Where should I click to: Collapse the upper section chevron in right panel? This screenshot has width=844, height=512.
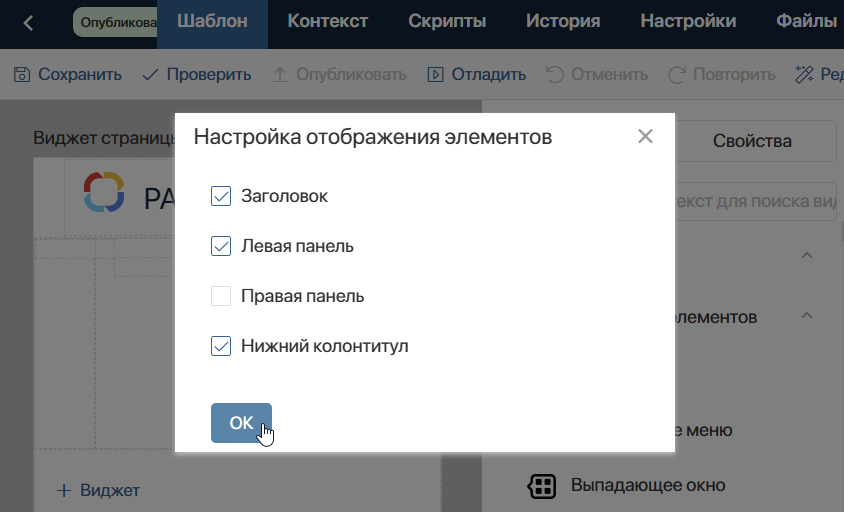pyautogui.click(x=807, y=255)
